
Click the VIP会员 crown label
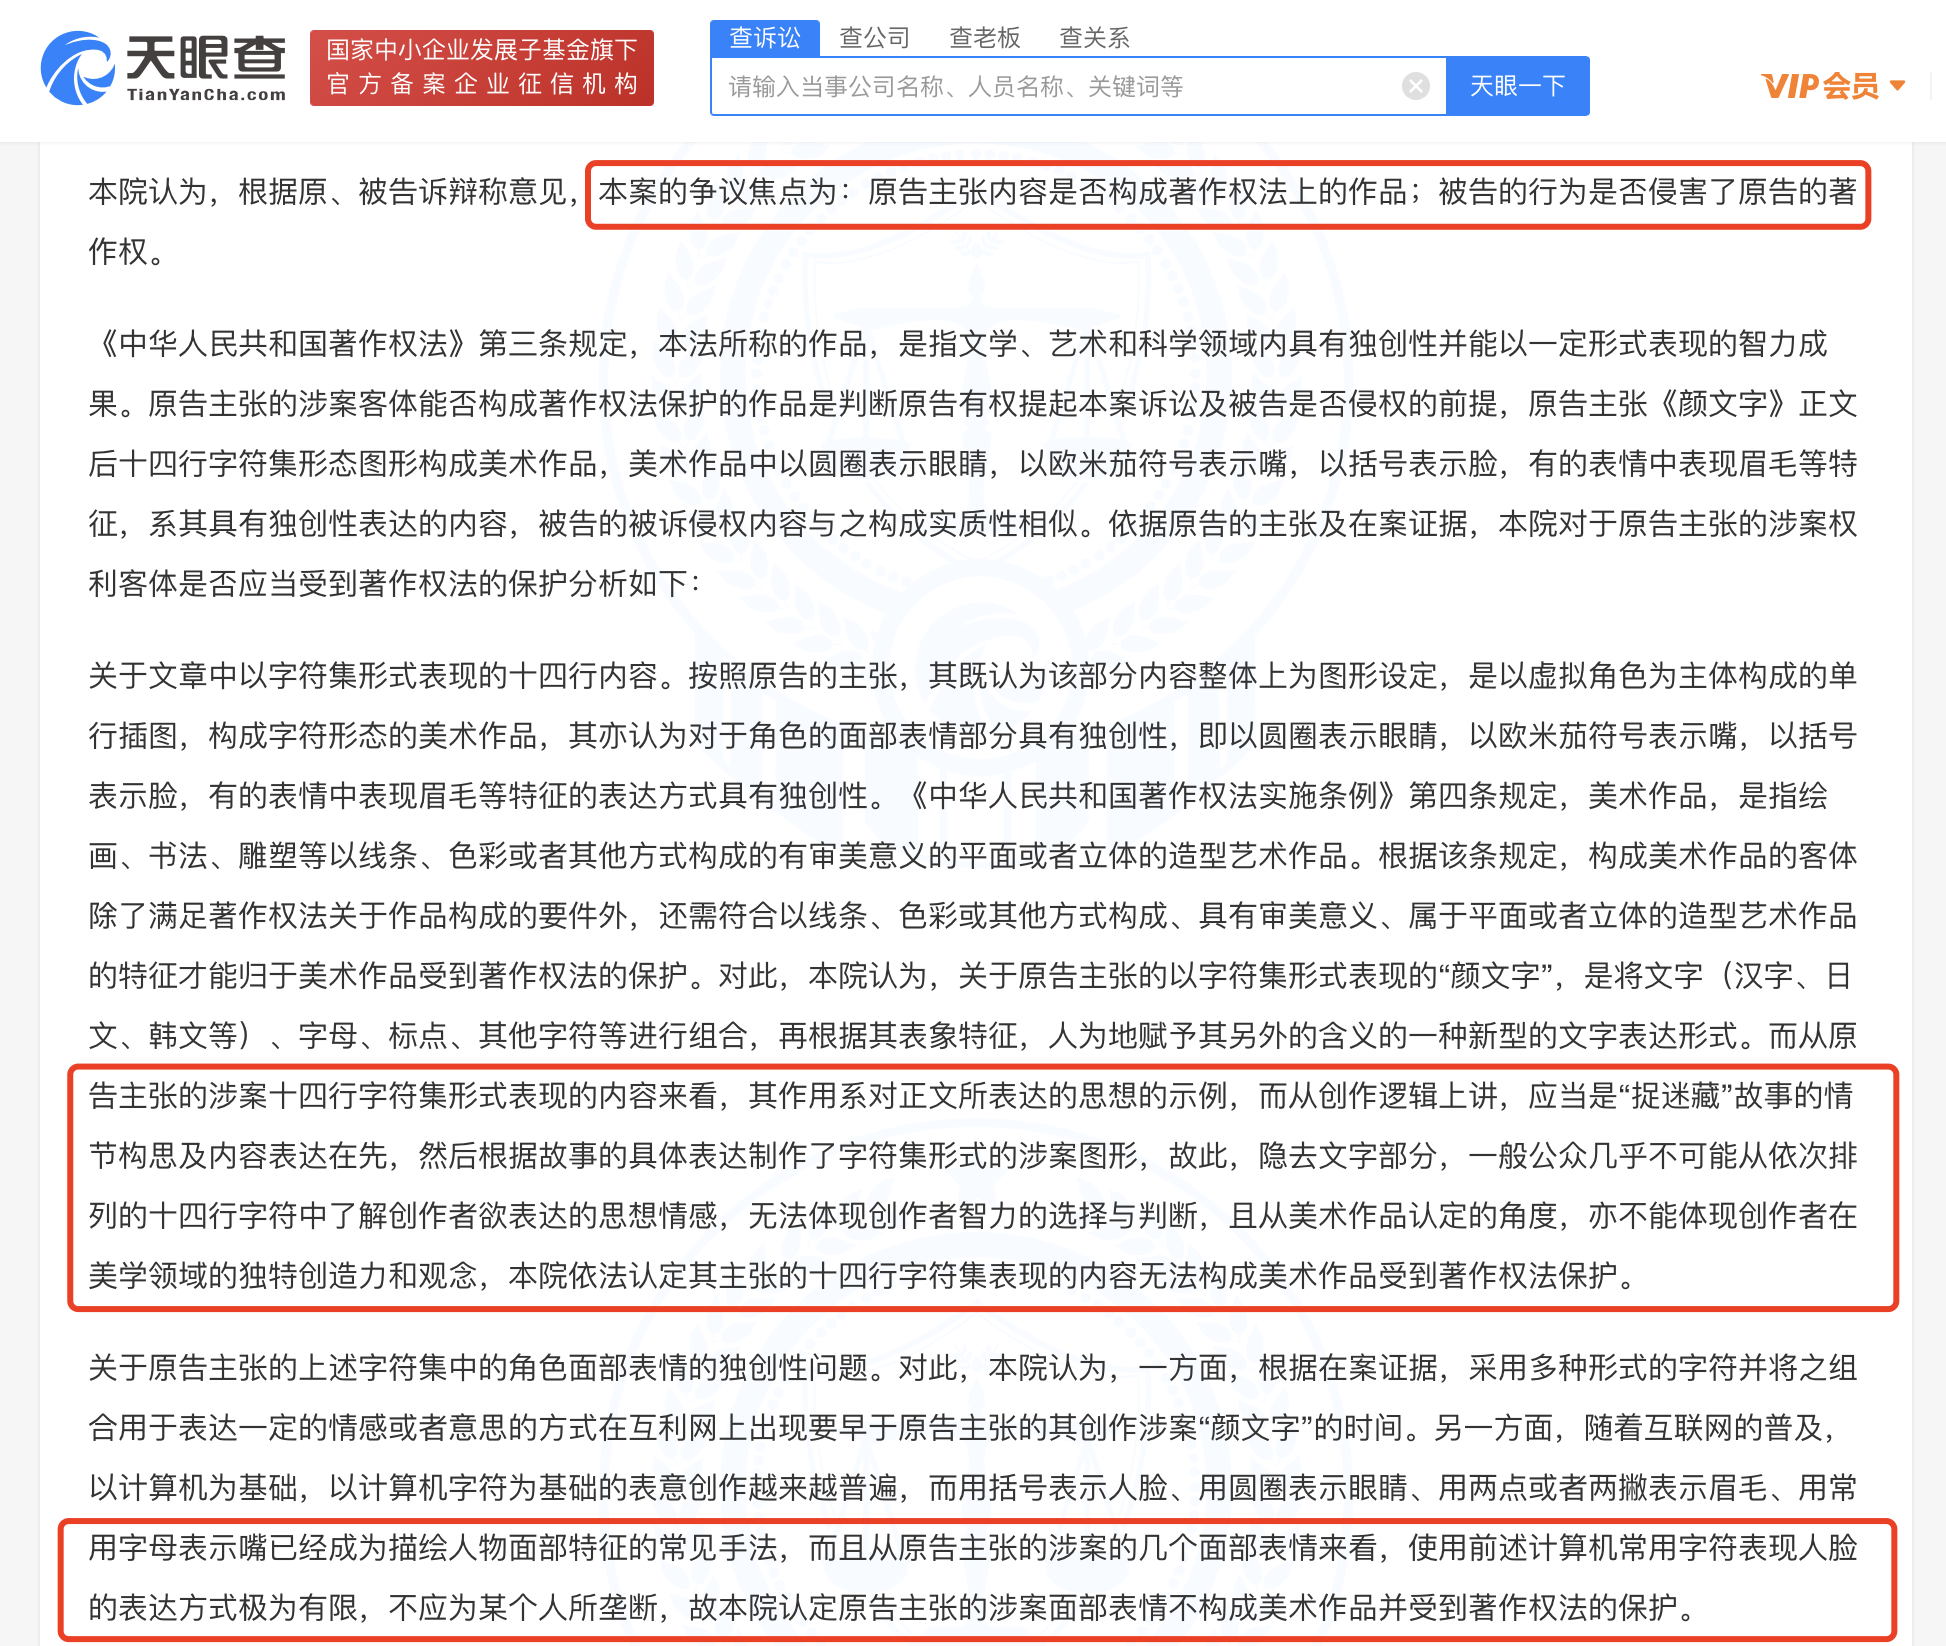click(x=1820, y=86)
